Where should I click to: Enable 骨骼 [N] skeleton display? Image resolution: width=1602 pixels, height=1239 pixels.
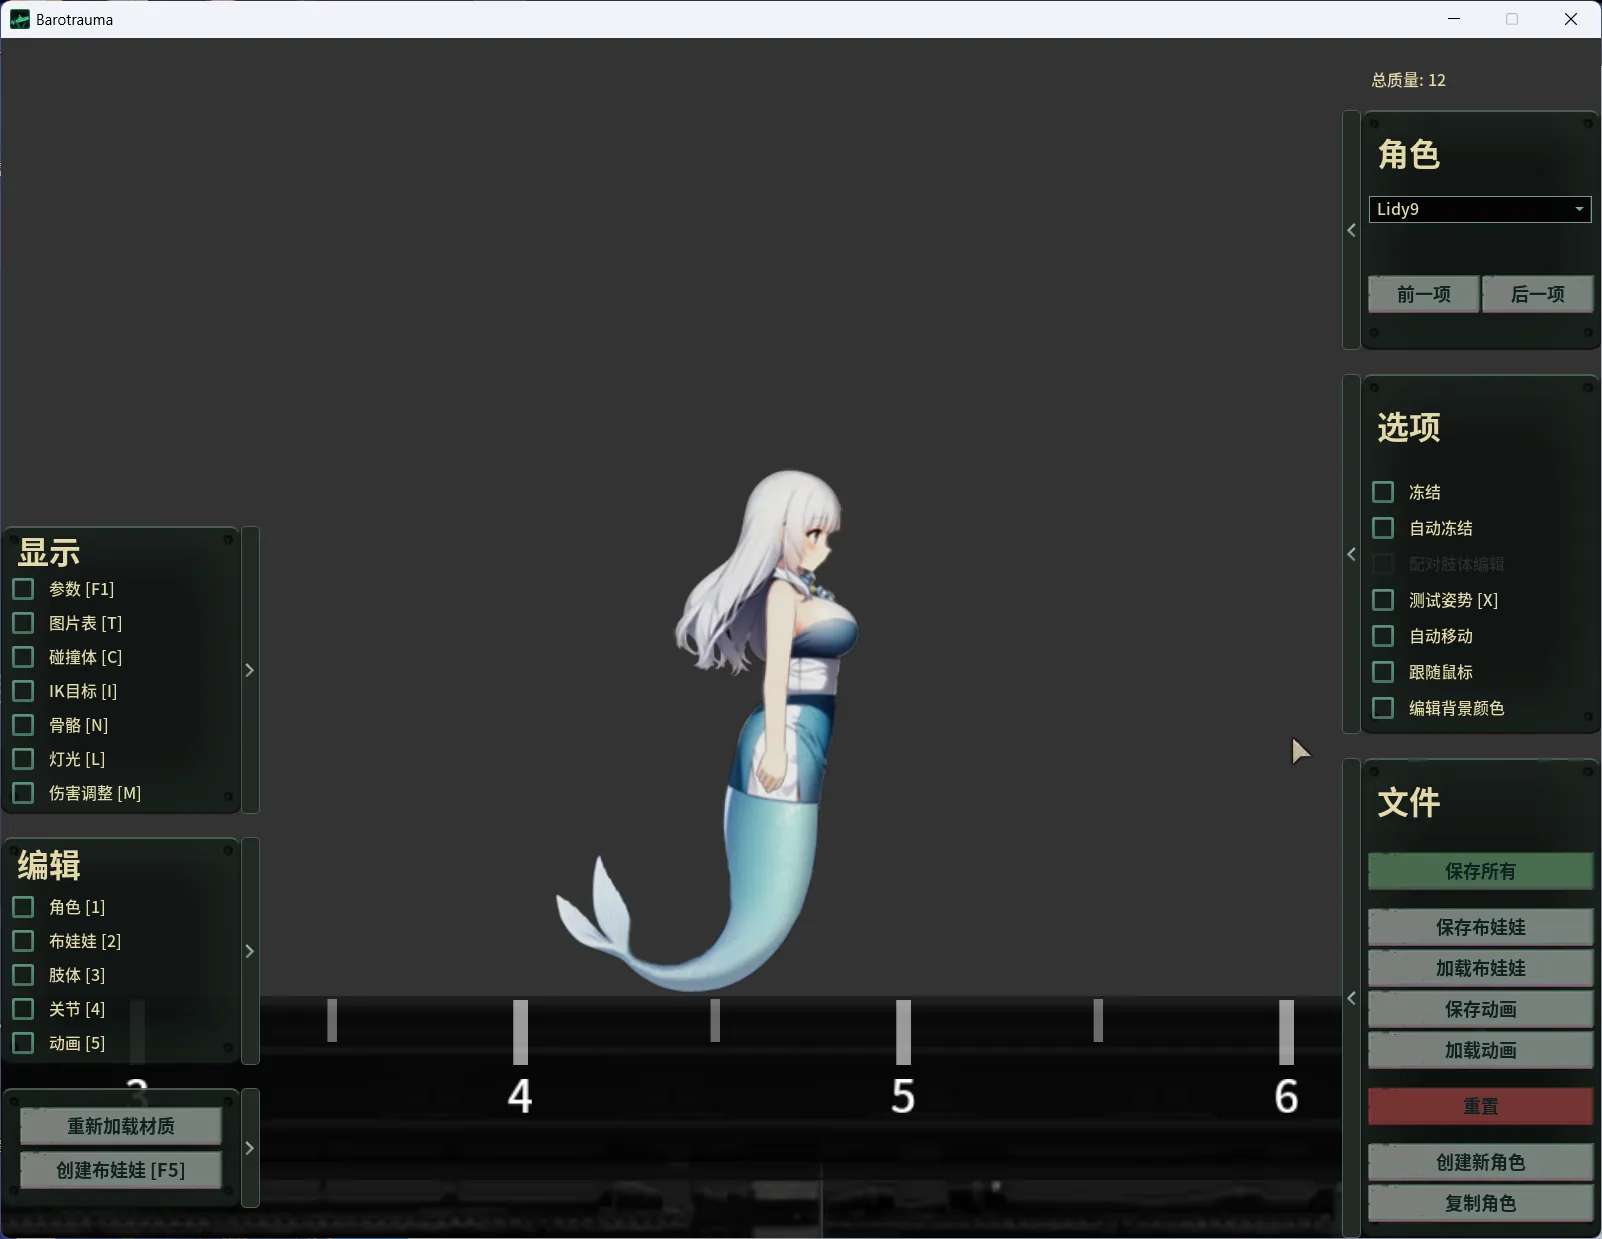(23, 725)
